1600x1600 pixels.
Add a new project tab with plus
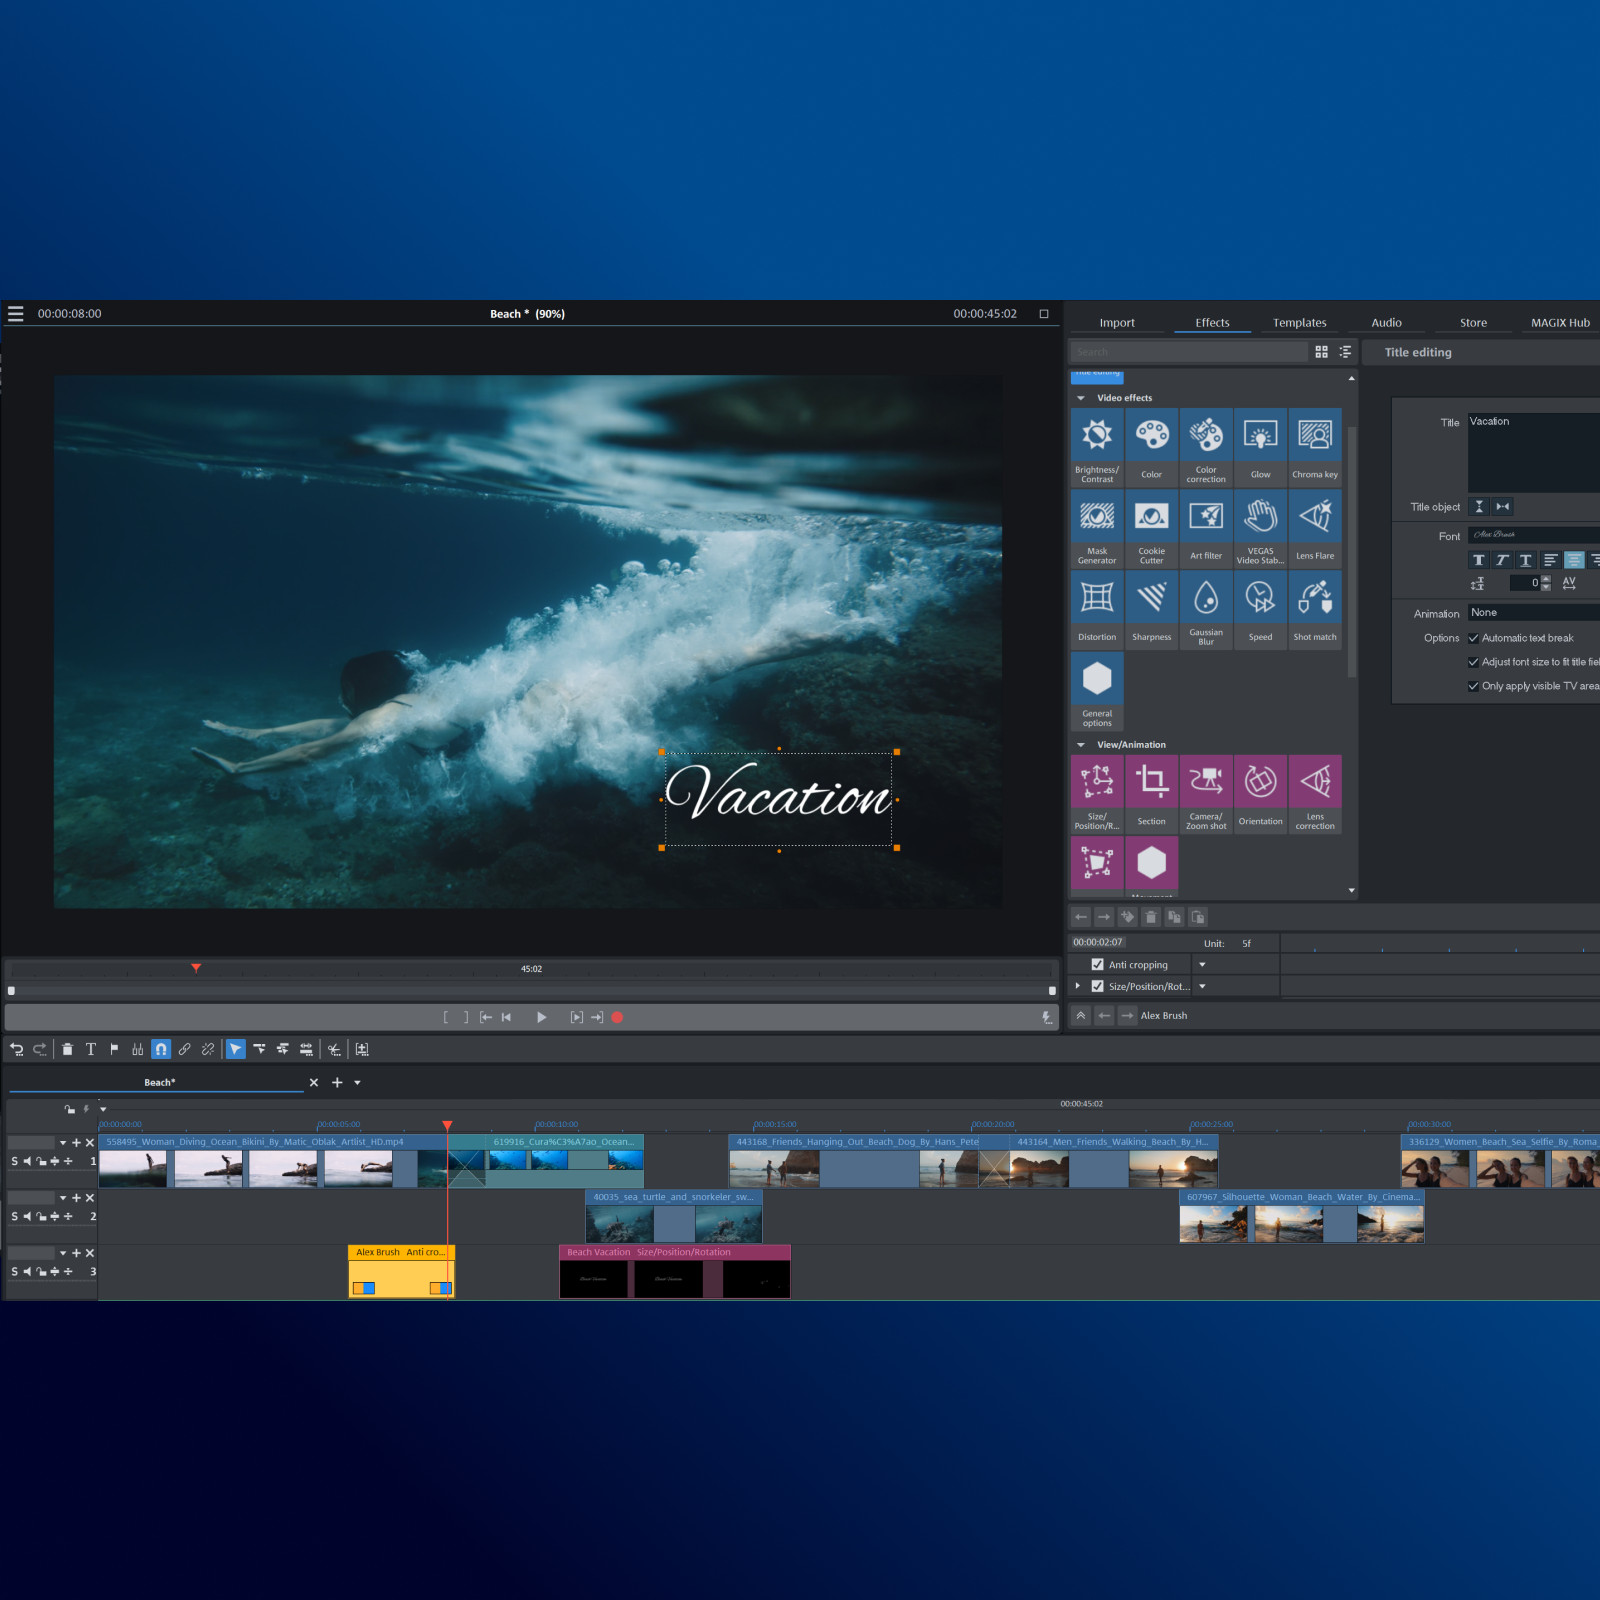[x=337, y=1083]
